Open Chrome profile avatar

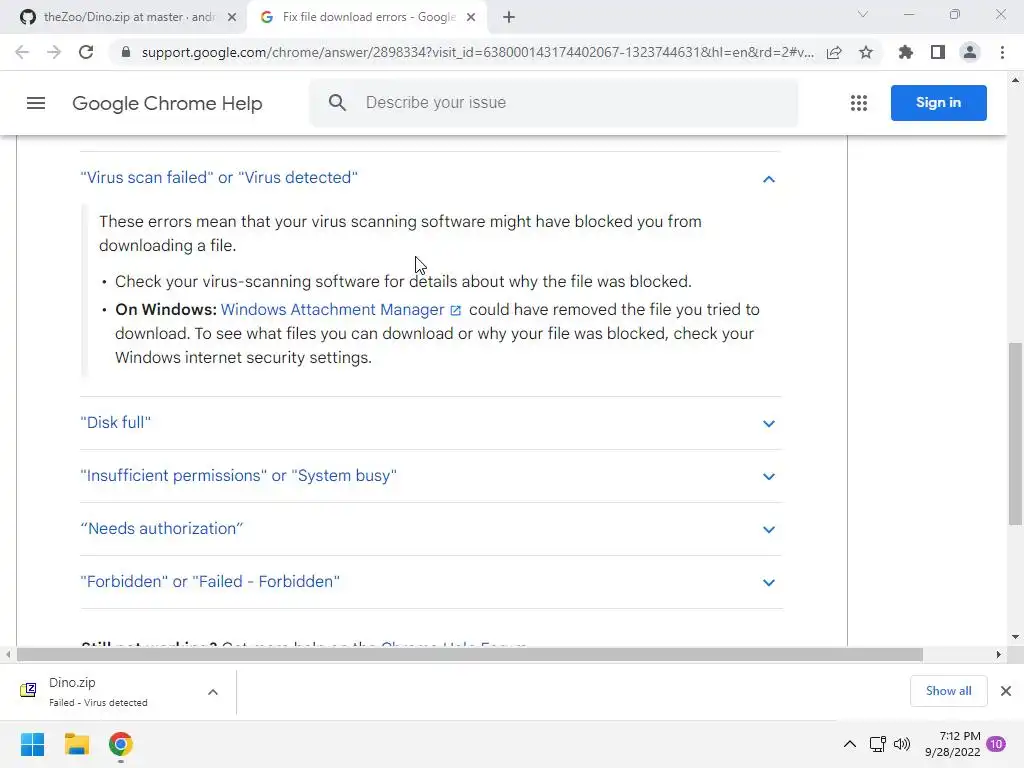pos(970,52)
